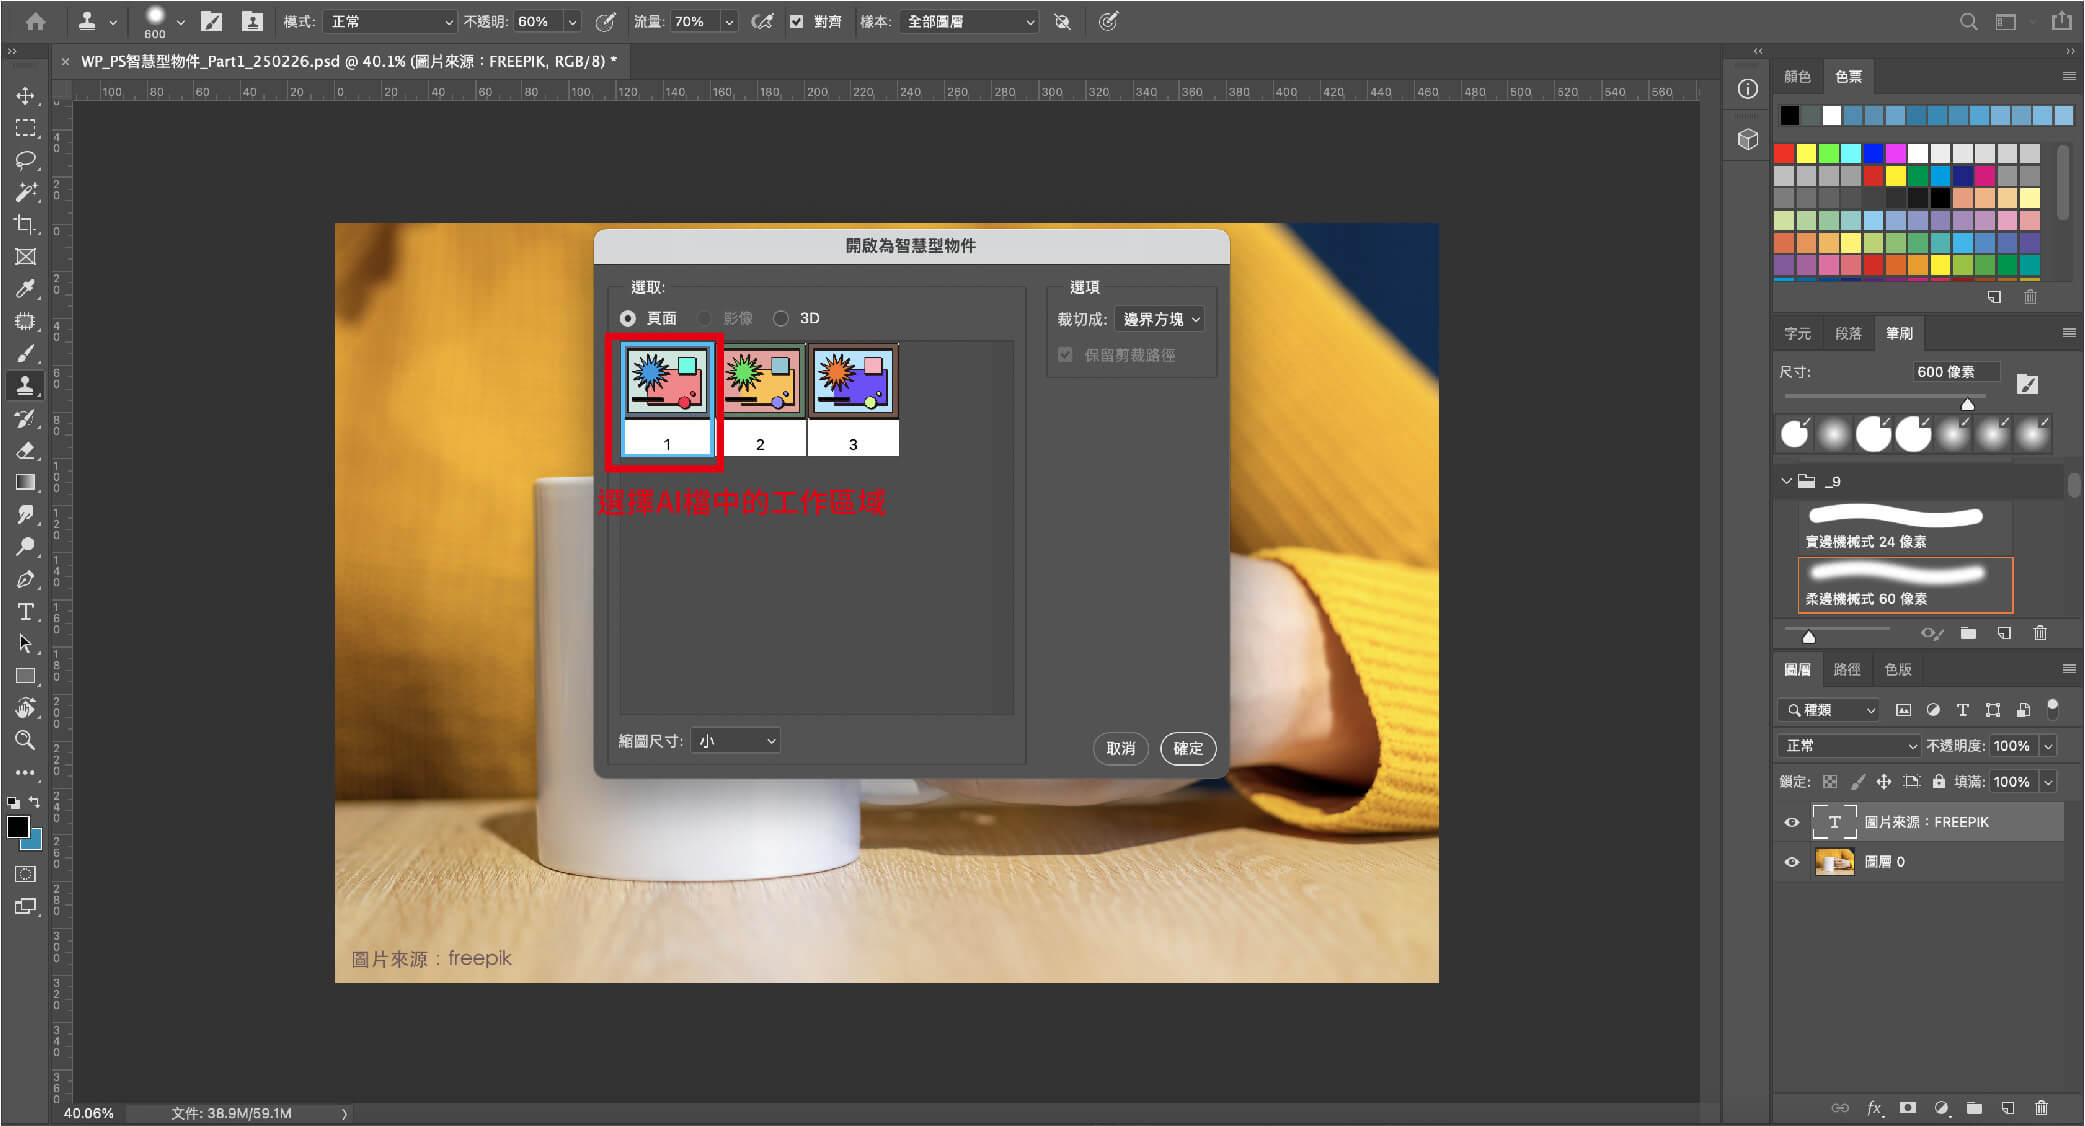Pick the red color swatch
Image resolution: width=2085 pixels, height=1126 pixels.
click(1784, 153)
